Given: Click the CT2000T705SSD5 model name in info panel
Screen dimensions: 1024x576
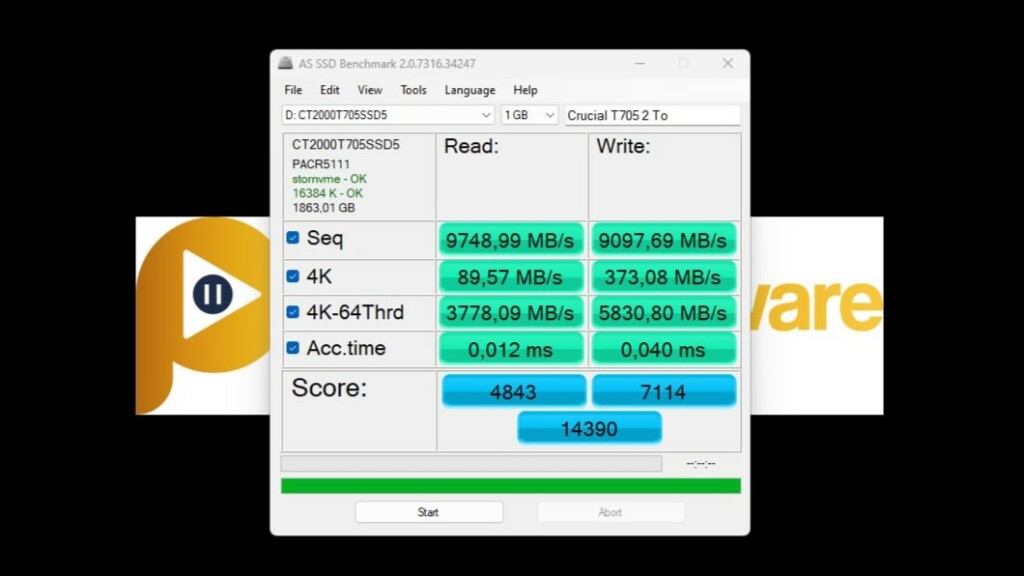Looking at the screenshot, I should [x=345, y=144].
